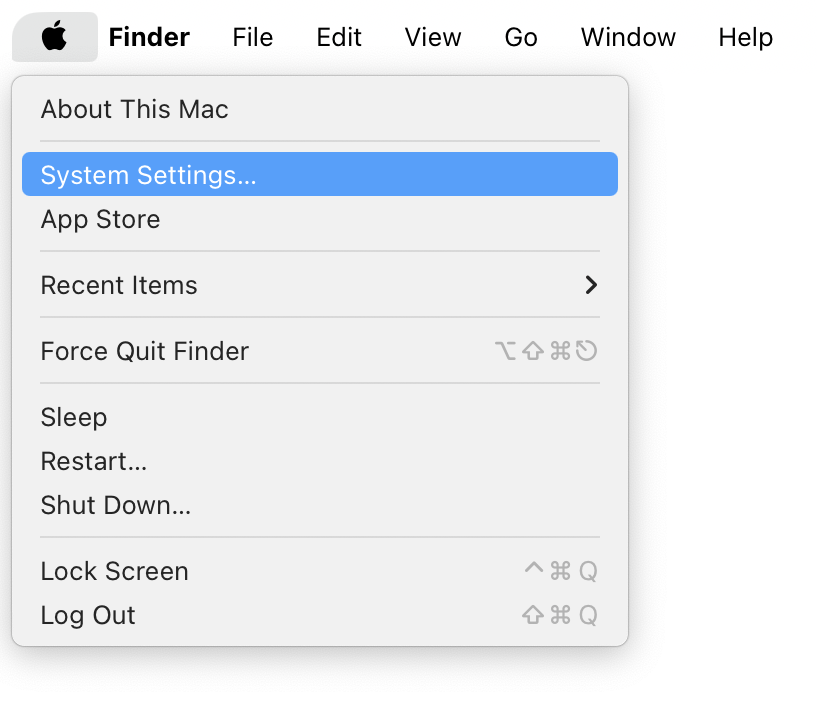Open the Window menu

point(628,38)
